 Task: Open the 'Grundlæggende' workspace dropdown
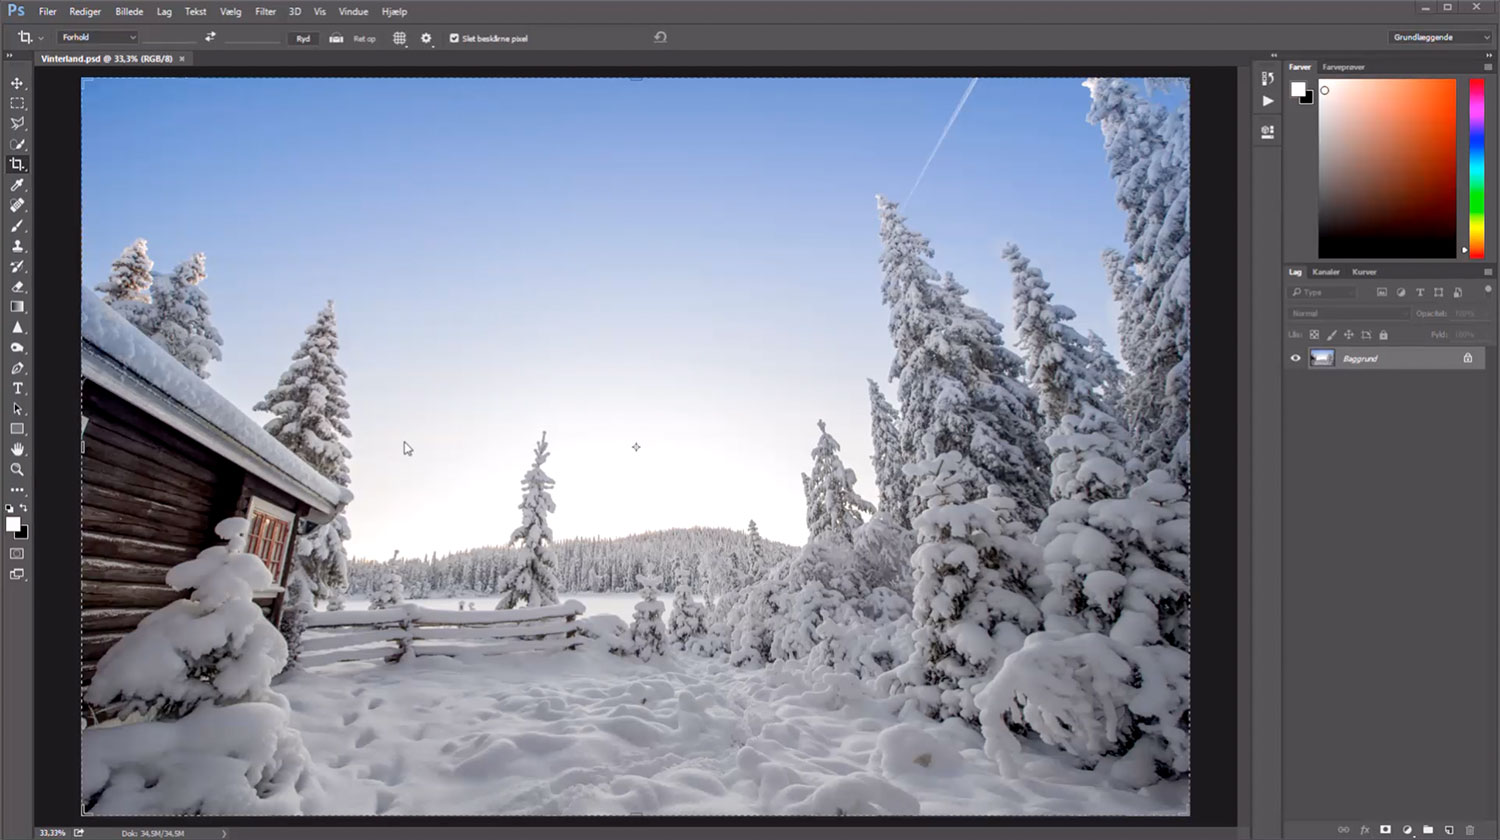point(1440,37)
